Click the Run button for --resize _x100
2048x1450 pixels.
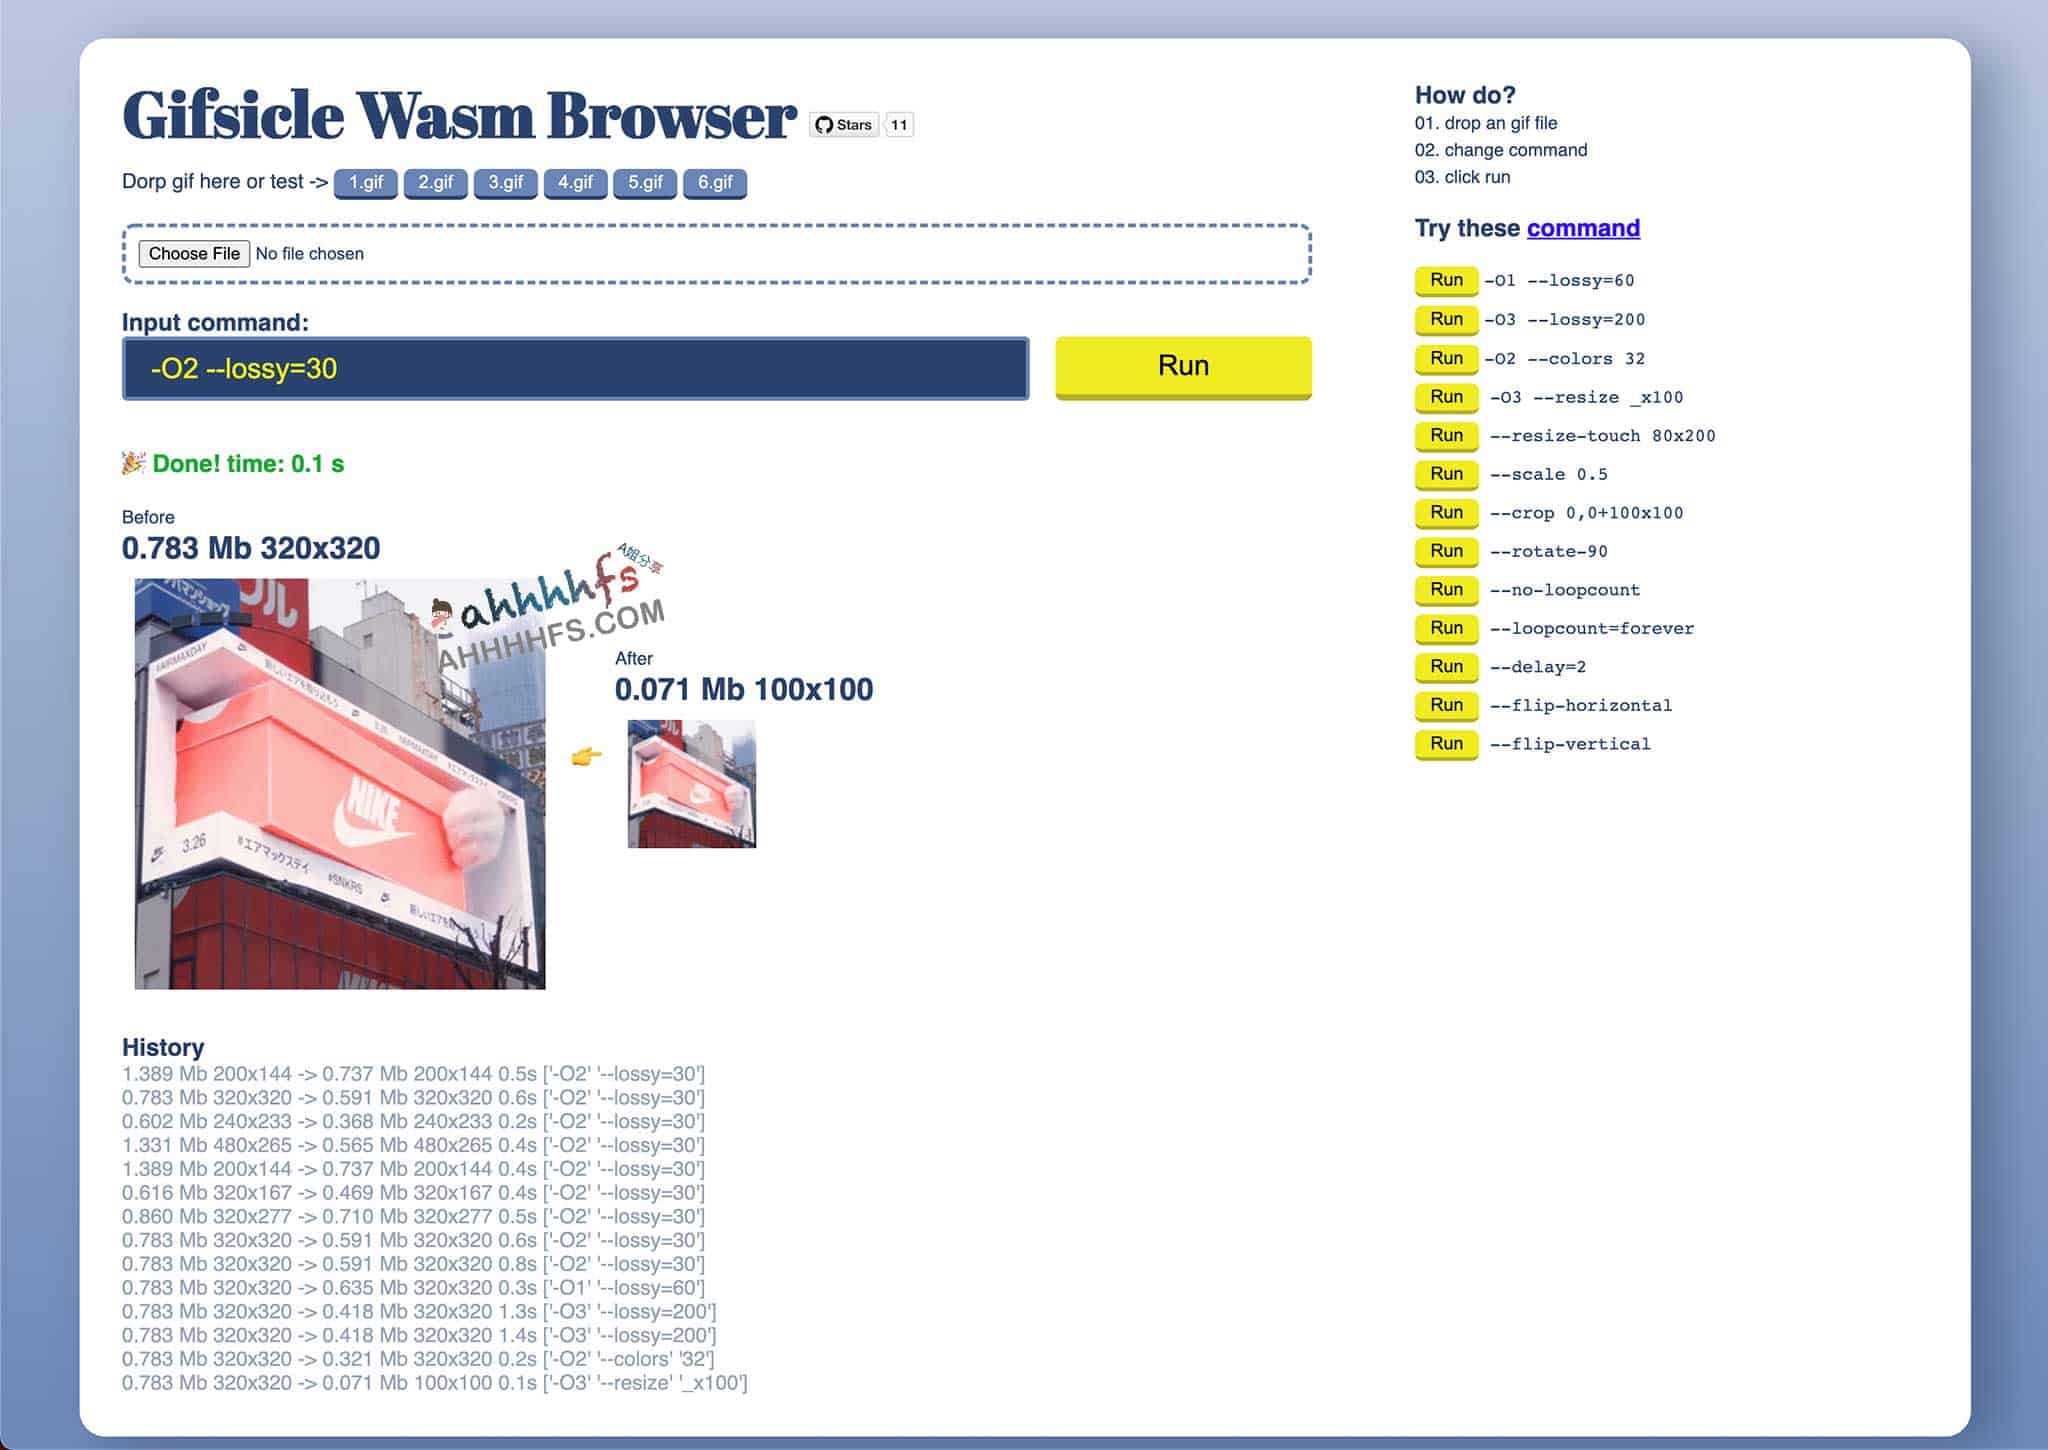[1442, 395]
